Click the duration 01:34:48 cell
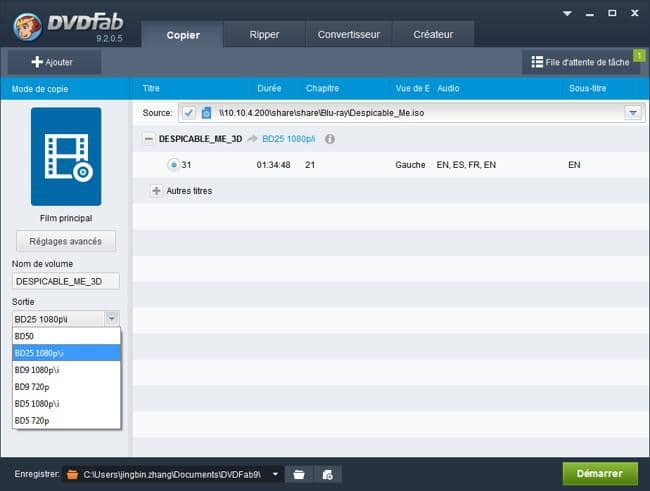Image resolution: width=650 pixels, height=491 pixels. [x=273, y=165]
